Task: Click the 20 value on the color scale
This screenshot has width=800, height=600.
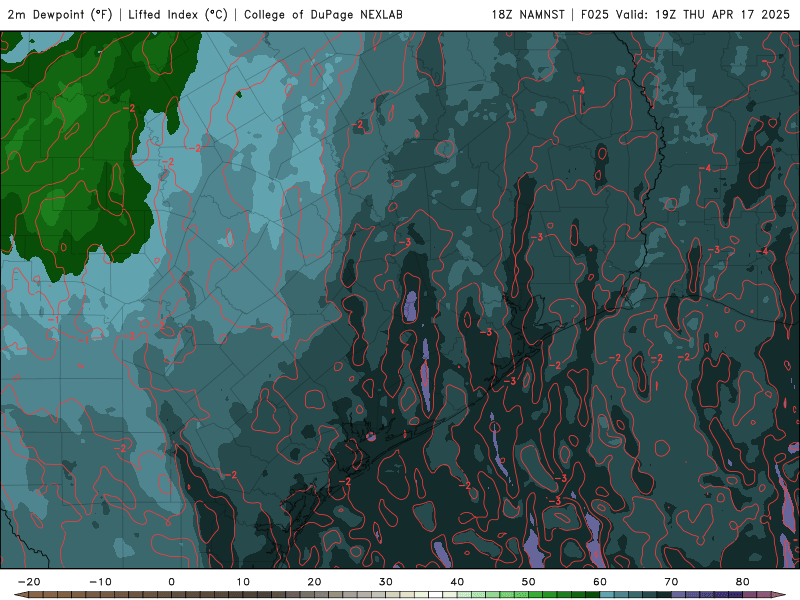Action: click(x=314, y=582)
